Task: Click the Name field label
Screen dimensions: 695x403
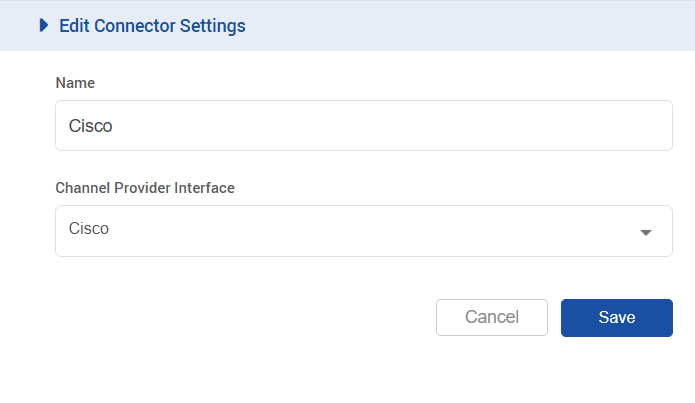Action: pos(75,82)
